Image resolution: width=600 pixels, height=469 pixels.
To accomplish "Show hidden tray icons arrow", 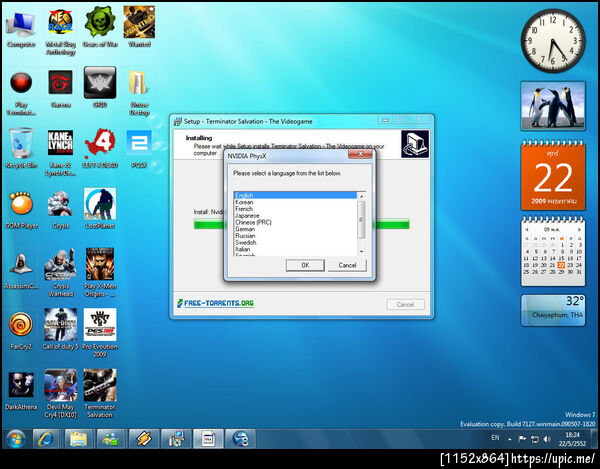I will [510, 440].
